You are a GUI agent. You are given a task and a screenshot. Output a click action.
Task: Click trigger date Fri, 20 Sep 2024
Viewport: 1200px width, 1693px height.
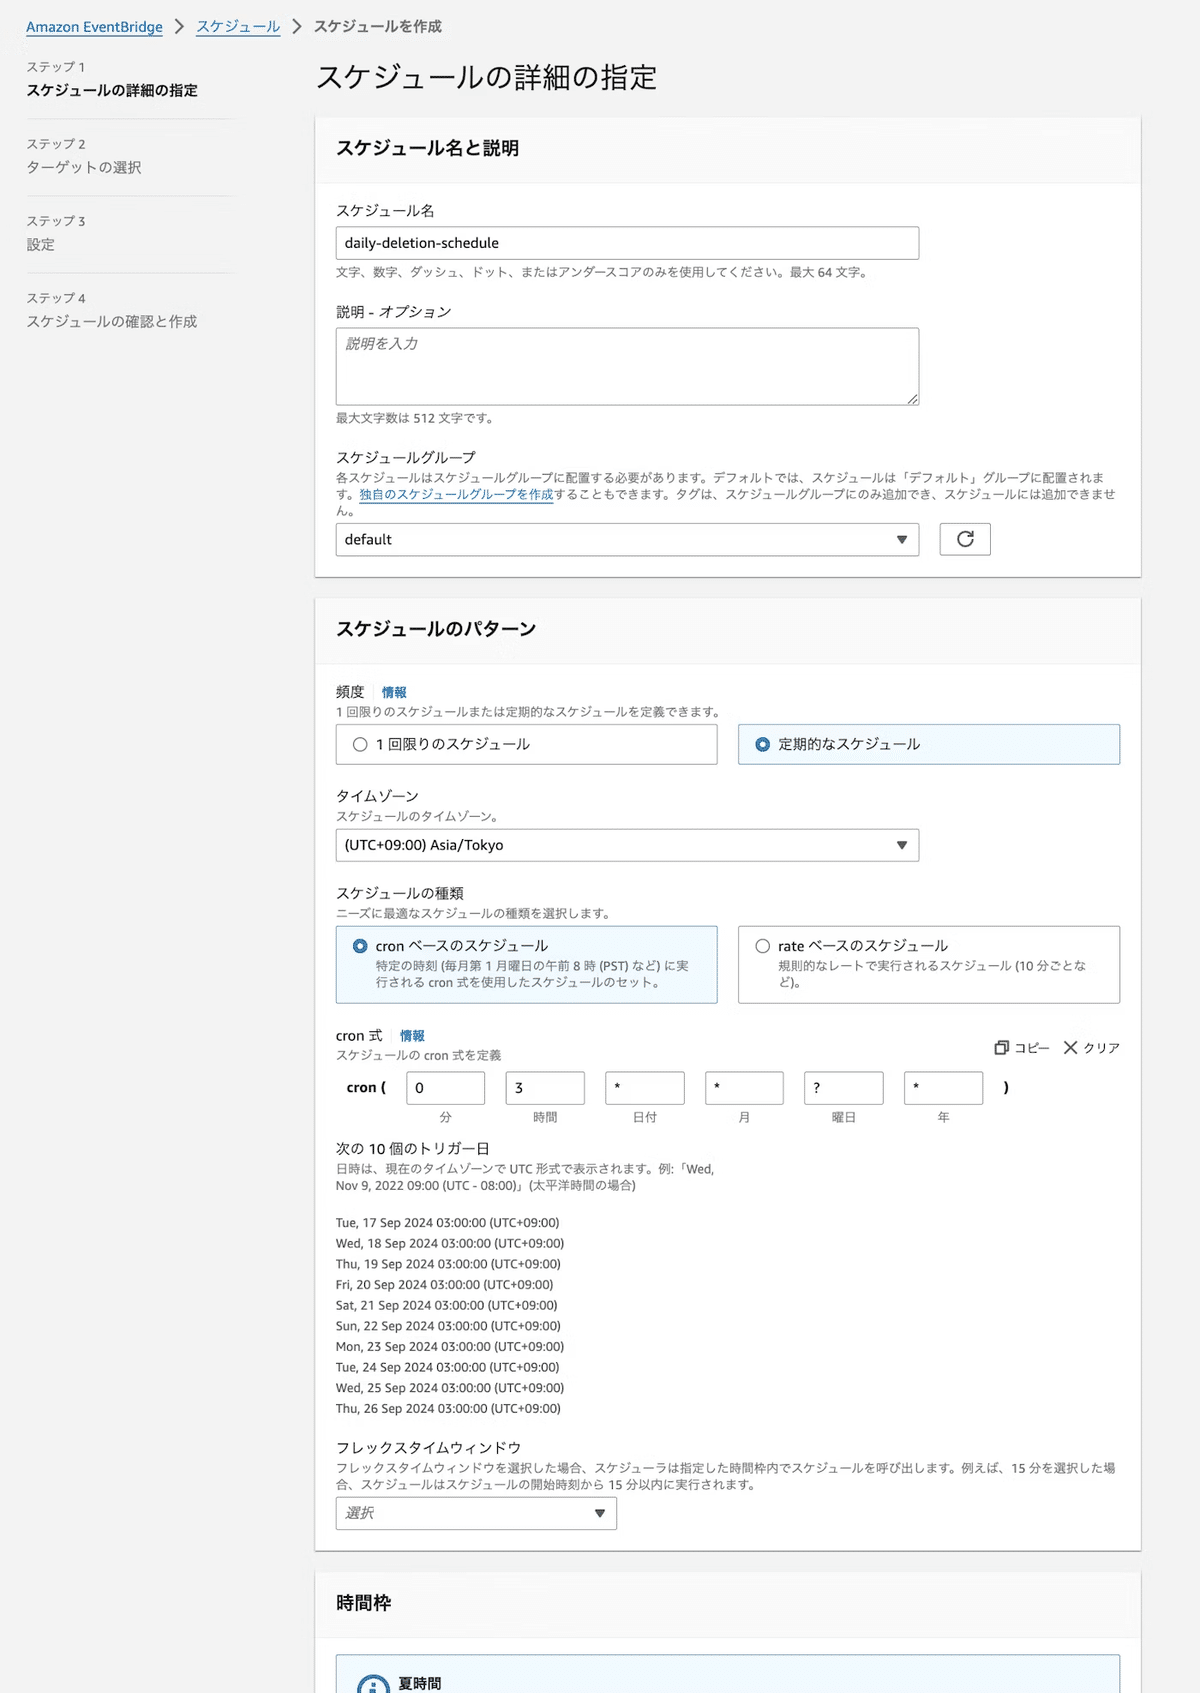[445, 1285]
